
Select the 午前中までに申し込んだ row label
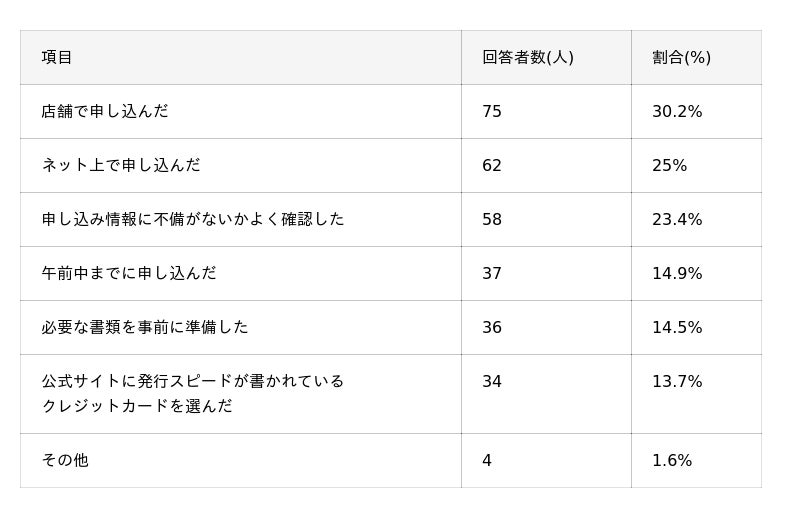(129, 273)
